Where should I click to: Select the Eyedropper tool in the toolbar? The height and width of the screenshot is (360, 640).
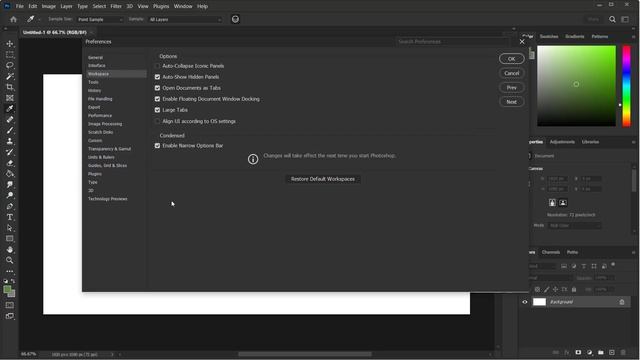(10, 109)
